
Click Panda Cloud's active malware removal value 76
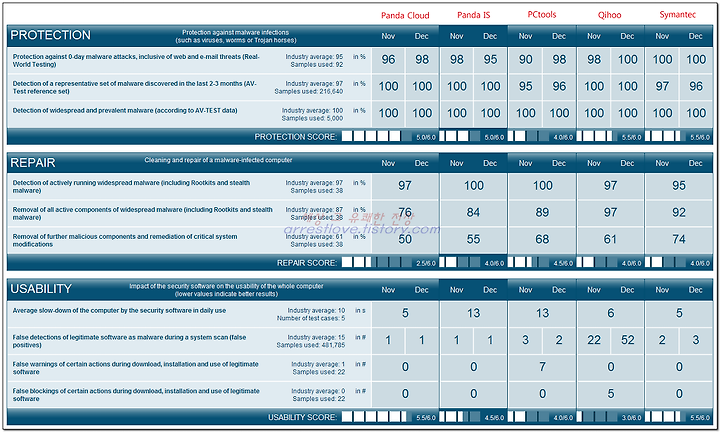[x=405, y=213]
